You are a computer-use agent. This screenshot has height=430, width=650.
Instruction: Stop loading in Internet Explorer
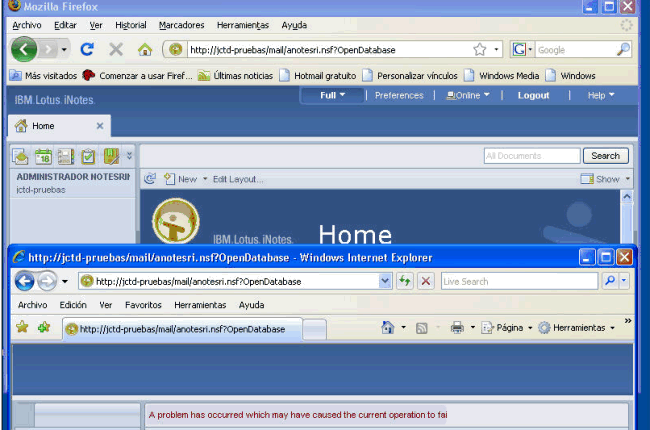tap(426, 282)
